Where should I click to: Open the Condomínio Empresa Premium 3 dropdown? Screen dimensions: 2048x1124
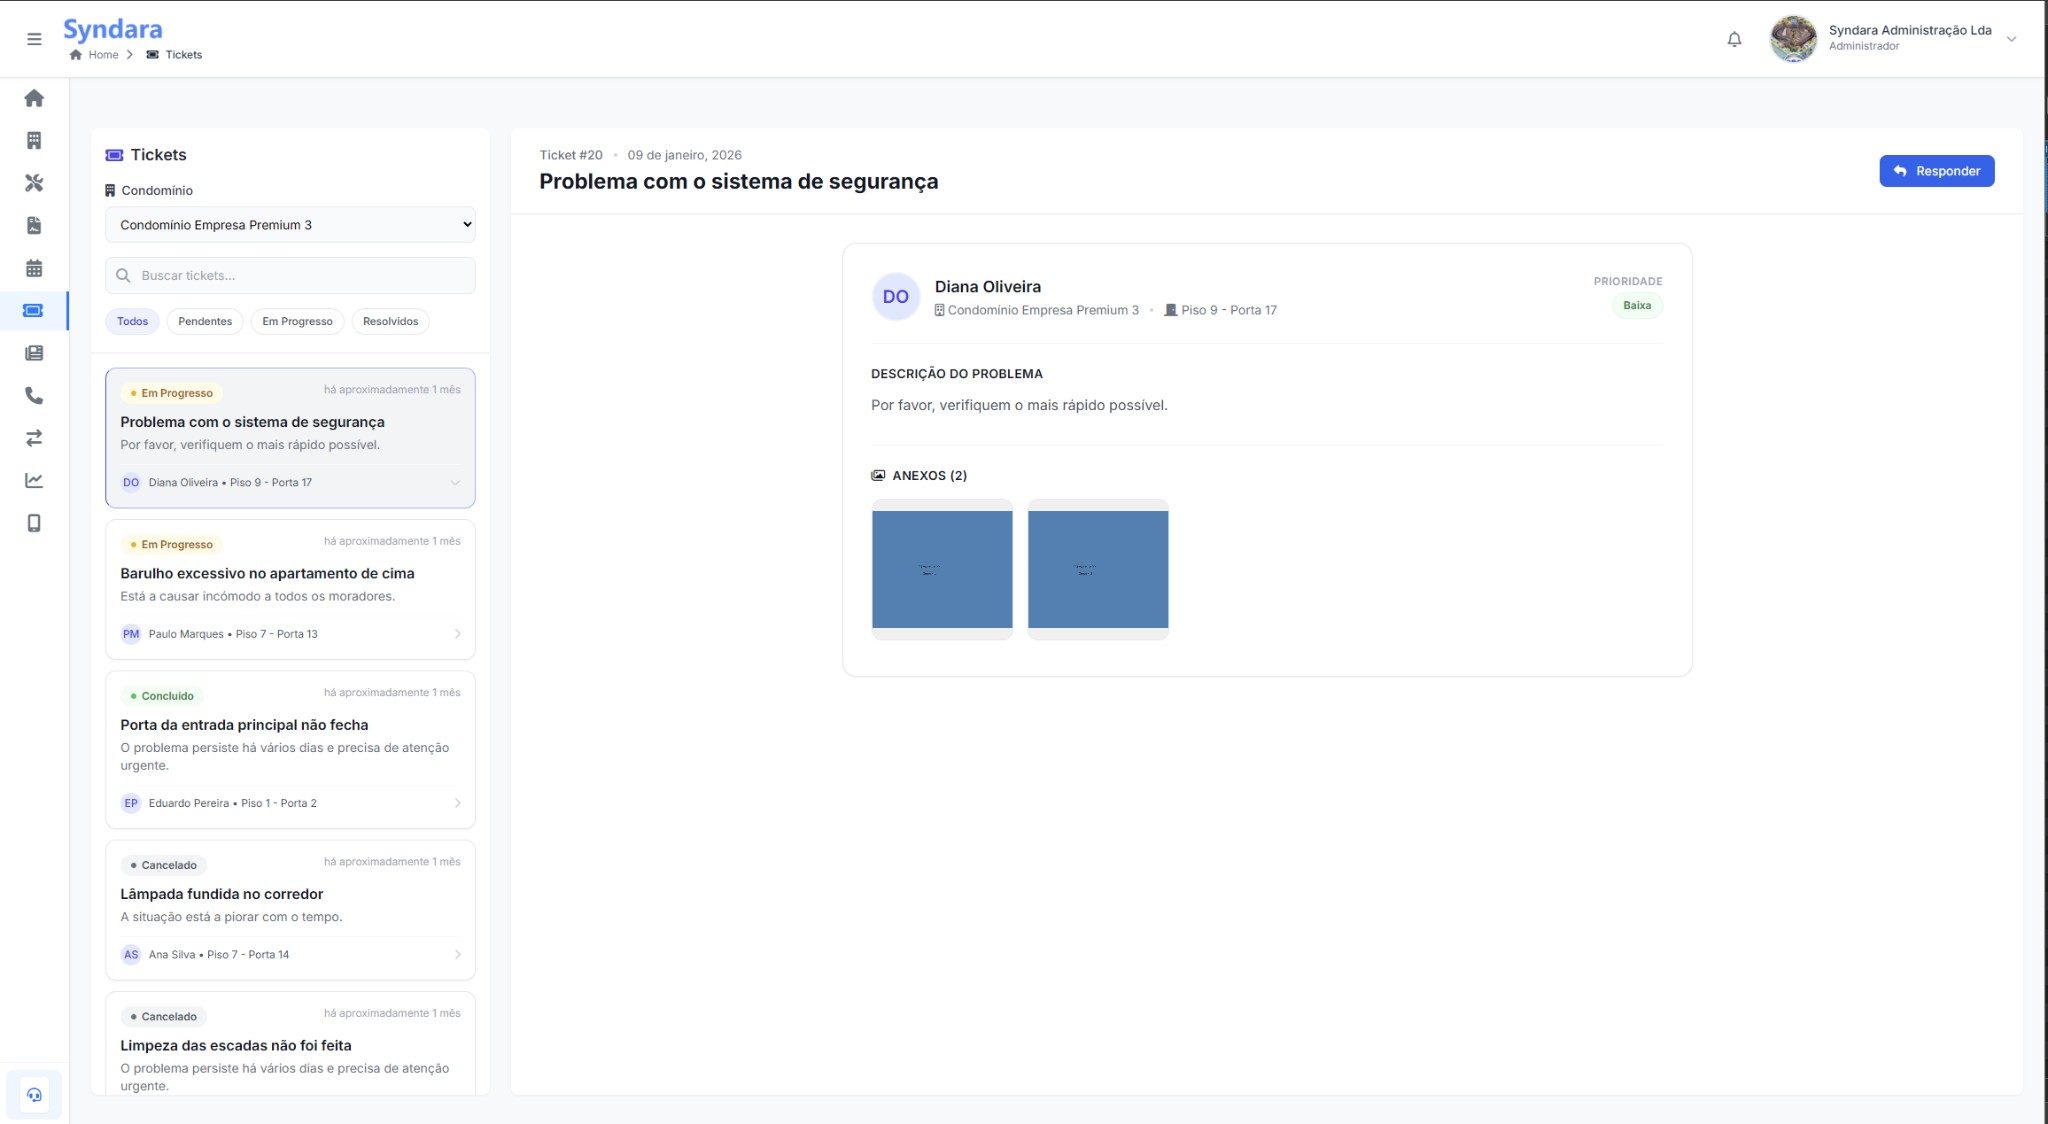290,225
